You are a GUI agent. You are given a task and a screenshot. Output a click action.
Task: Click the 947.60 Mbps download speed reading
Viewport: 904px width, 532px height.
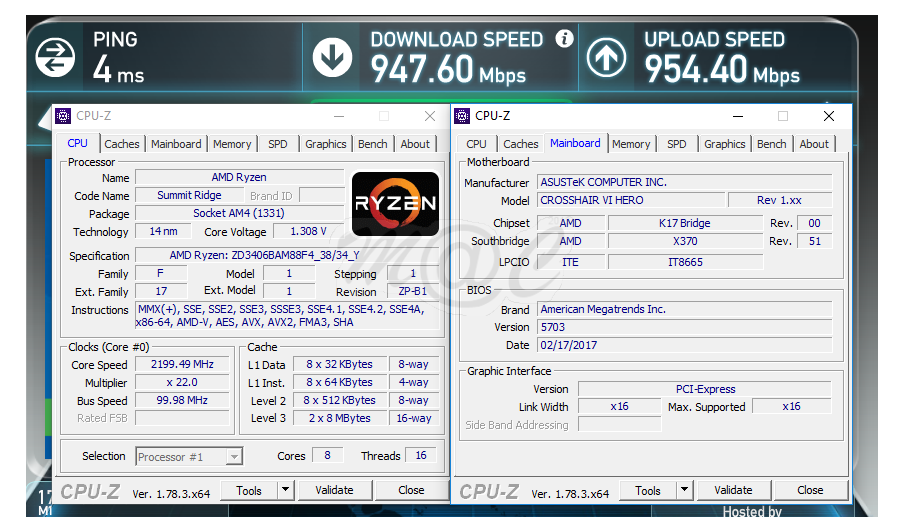point(448,69)
